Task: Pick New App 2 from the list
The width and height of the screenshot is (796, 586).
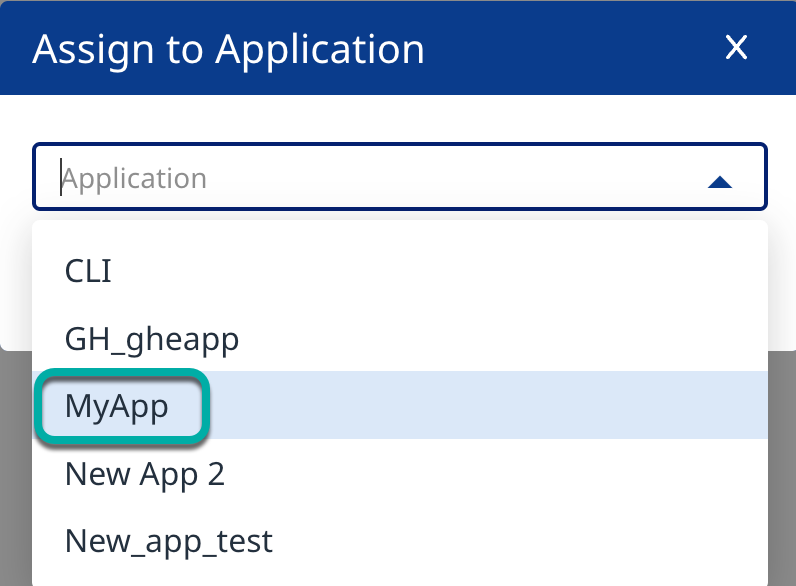Action: tap(145, 473)
